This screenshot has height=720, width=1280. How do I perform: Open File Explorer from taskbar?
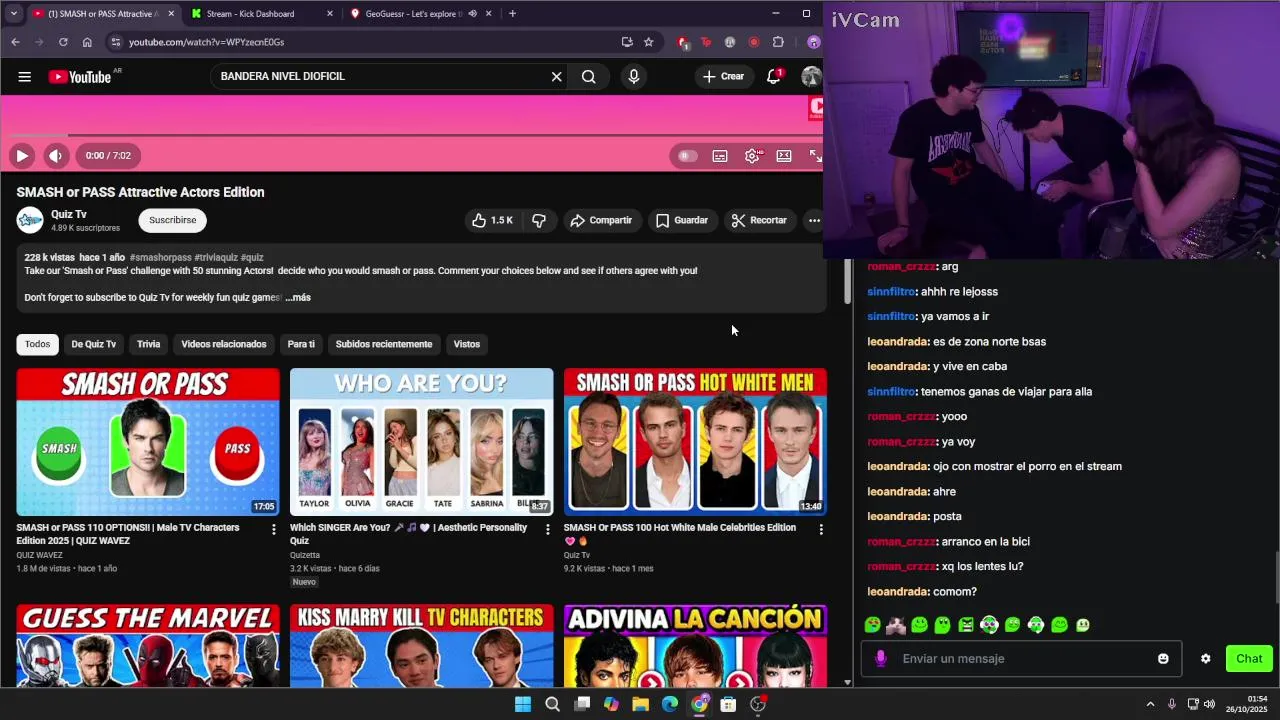pyautogui.click(x=640, y=704)
